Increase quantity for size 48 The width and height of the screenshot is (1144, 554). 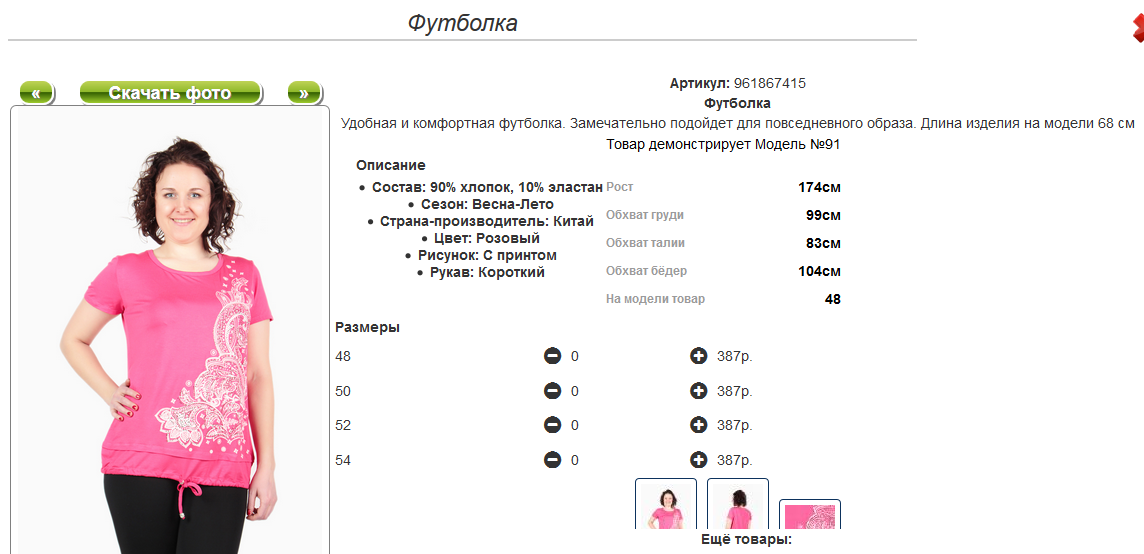698,356
